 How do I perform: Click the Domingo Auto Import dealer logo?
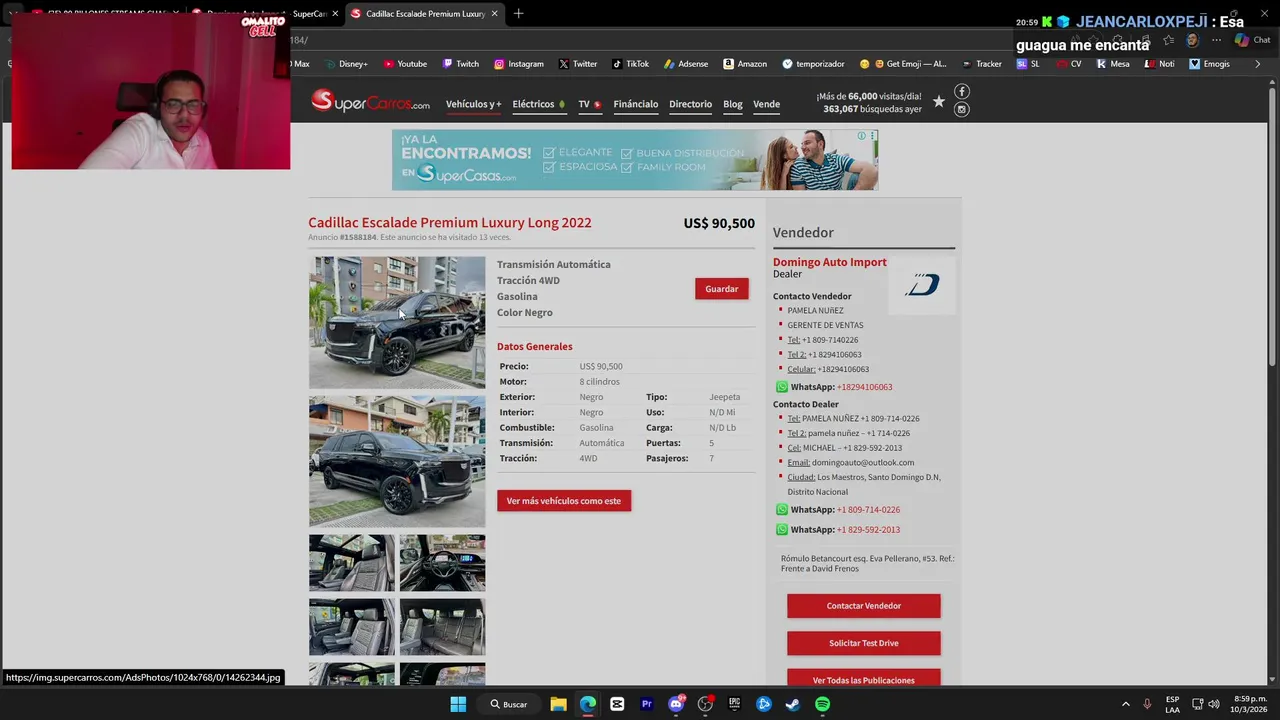pos(922,286)
